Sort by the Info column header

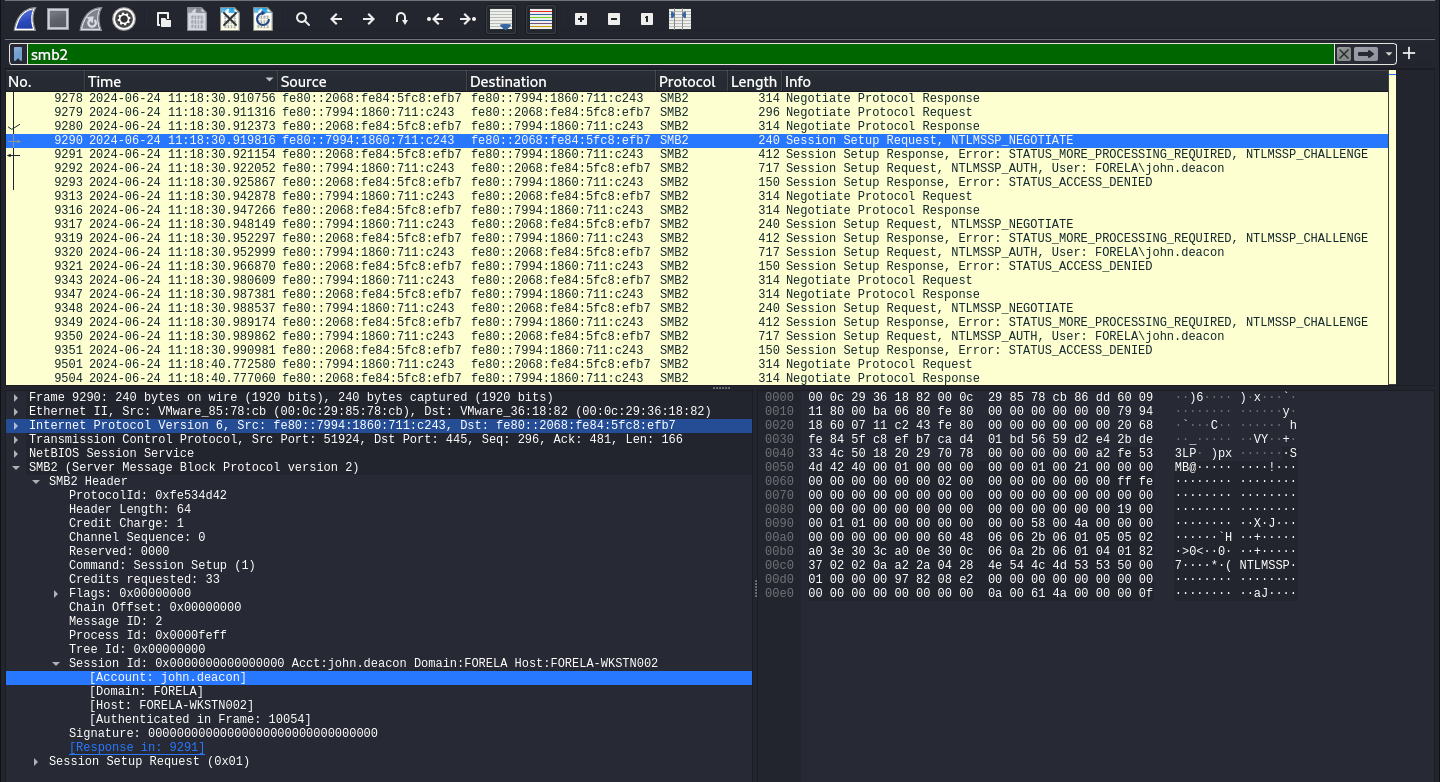click(x=1085, y=82)
